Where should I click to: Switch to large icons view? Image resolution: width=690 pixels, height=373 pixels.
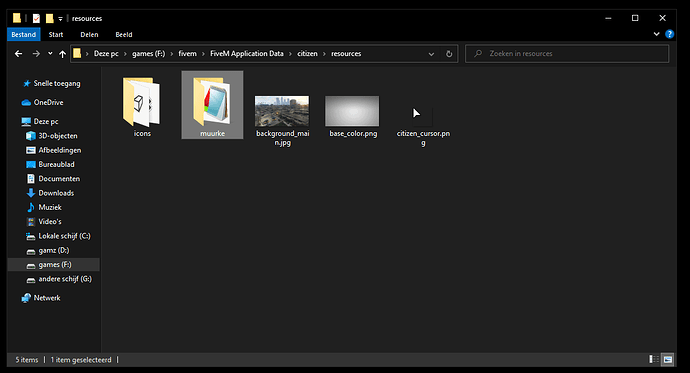tap(668, 360)
